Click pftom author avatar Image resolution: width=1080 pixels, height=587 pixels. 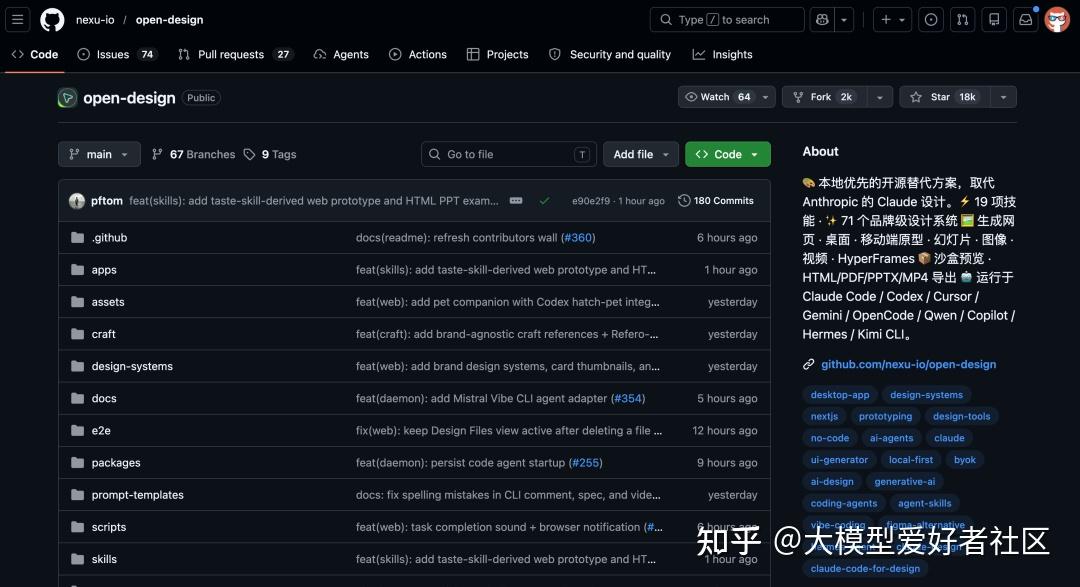76,200
